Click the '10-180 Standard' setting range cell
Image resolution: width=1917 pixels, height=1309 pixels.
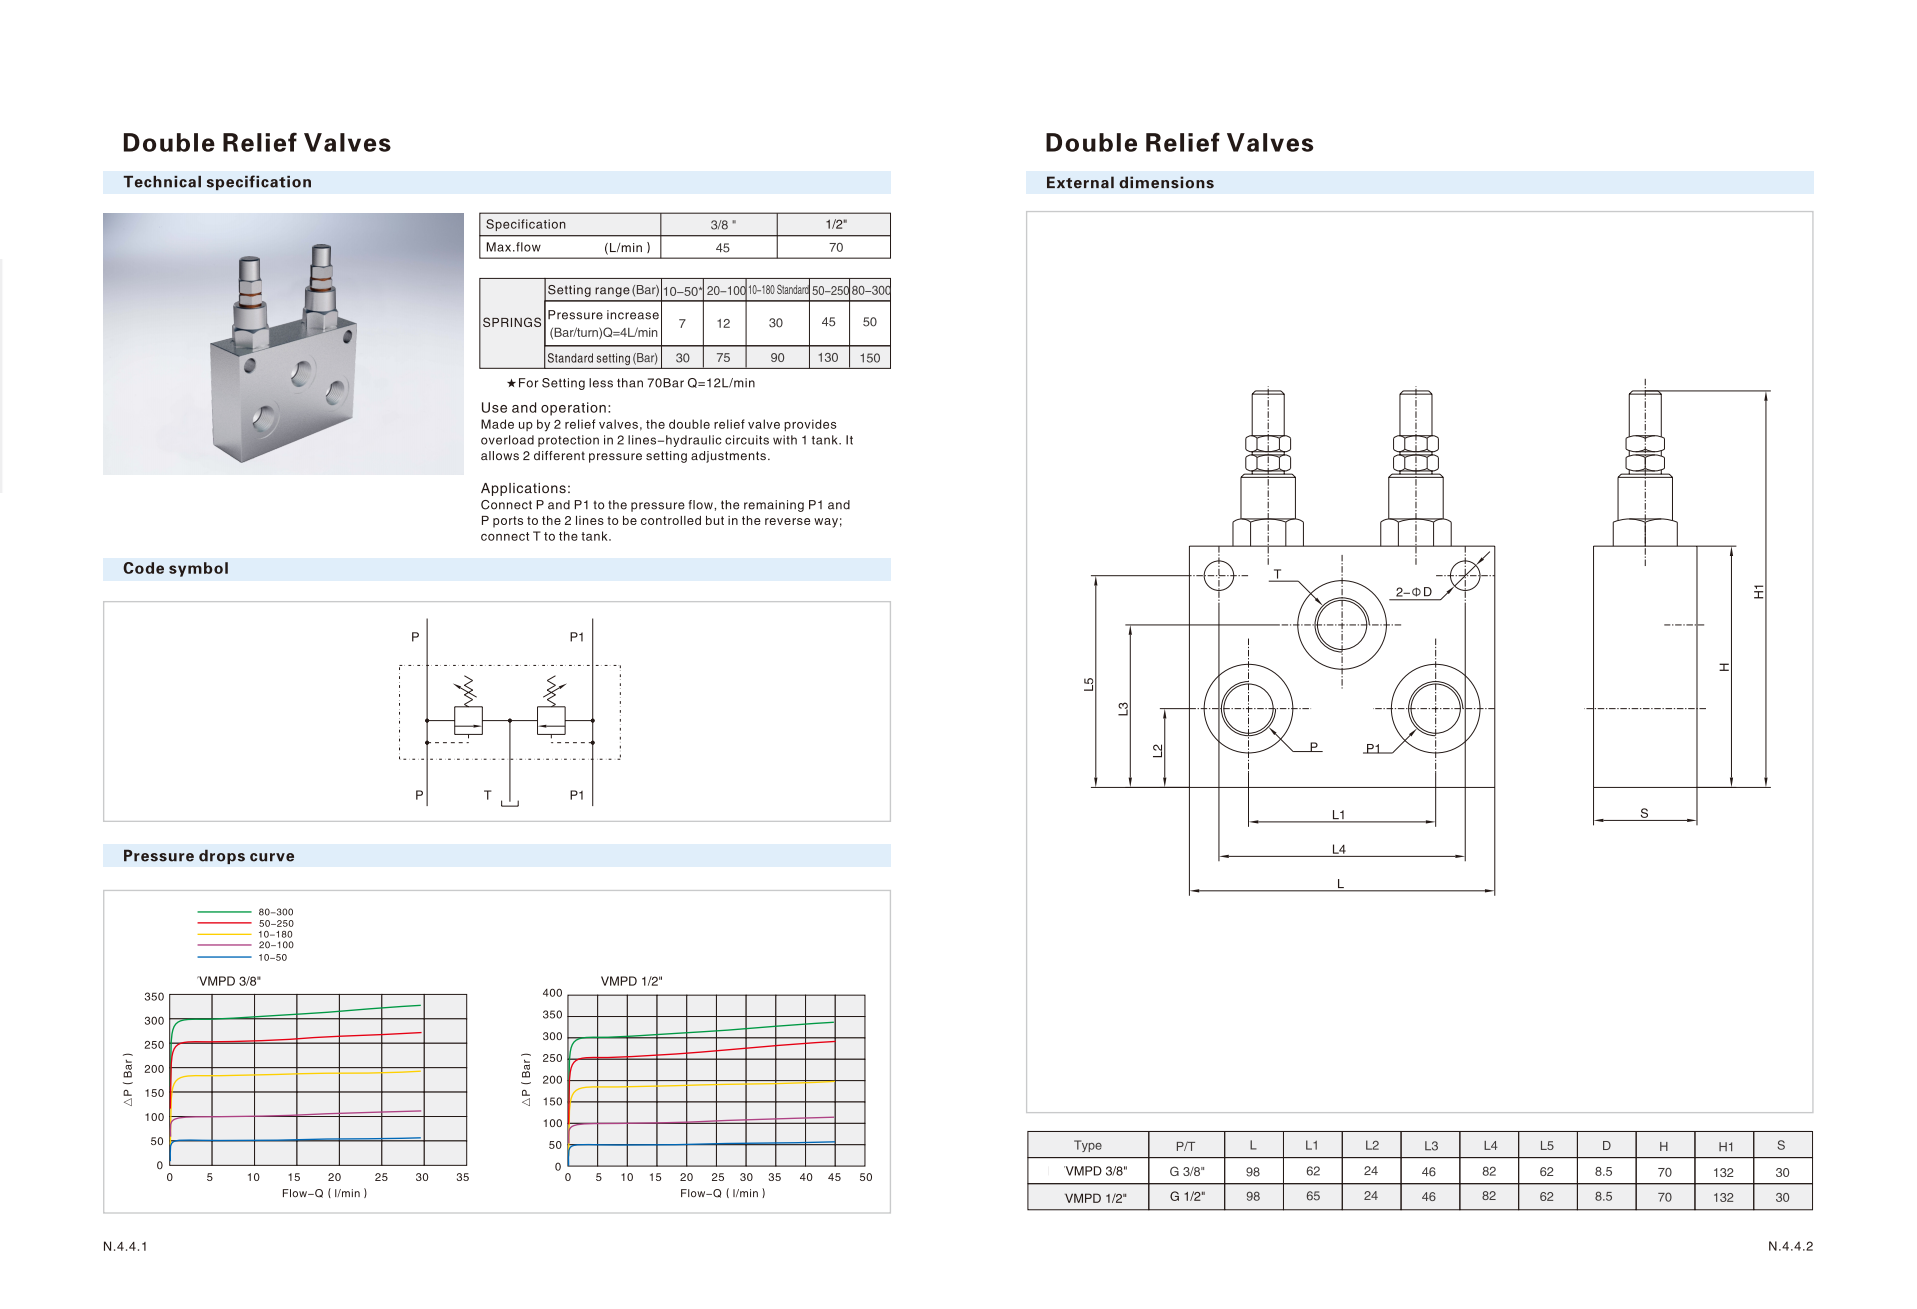coord(778,290)
